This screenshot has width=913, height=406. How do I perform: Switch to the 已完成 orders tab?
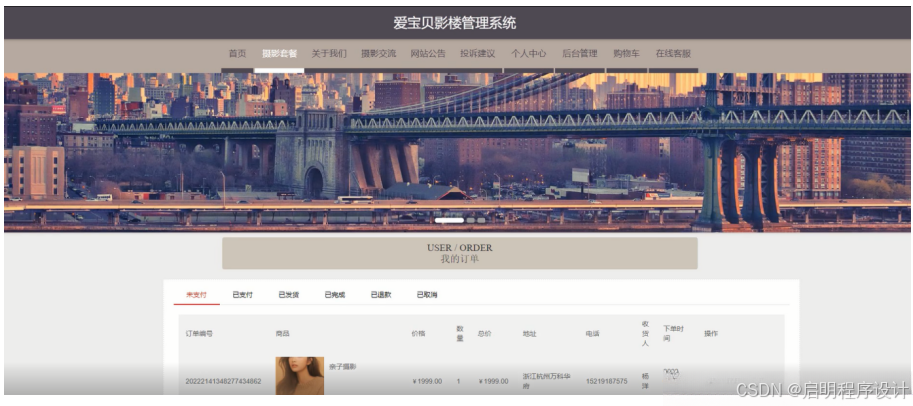[334, 295]
